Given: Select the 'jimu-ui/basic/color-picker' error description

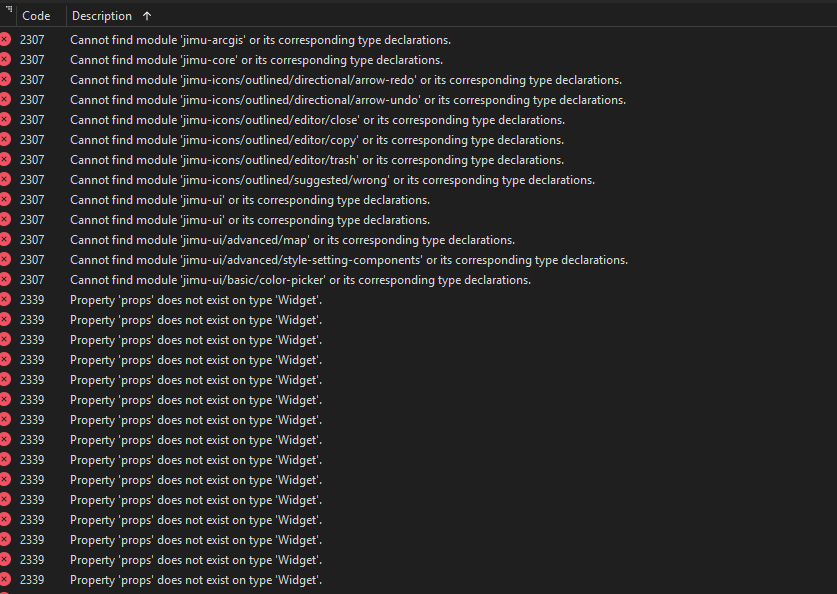Looking at the screenshot, I should coord(301,280).
